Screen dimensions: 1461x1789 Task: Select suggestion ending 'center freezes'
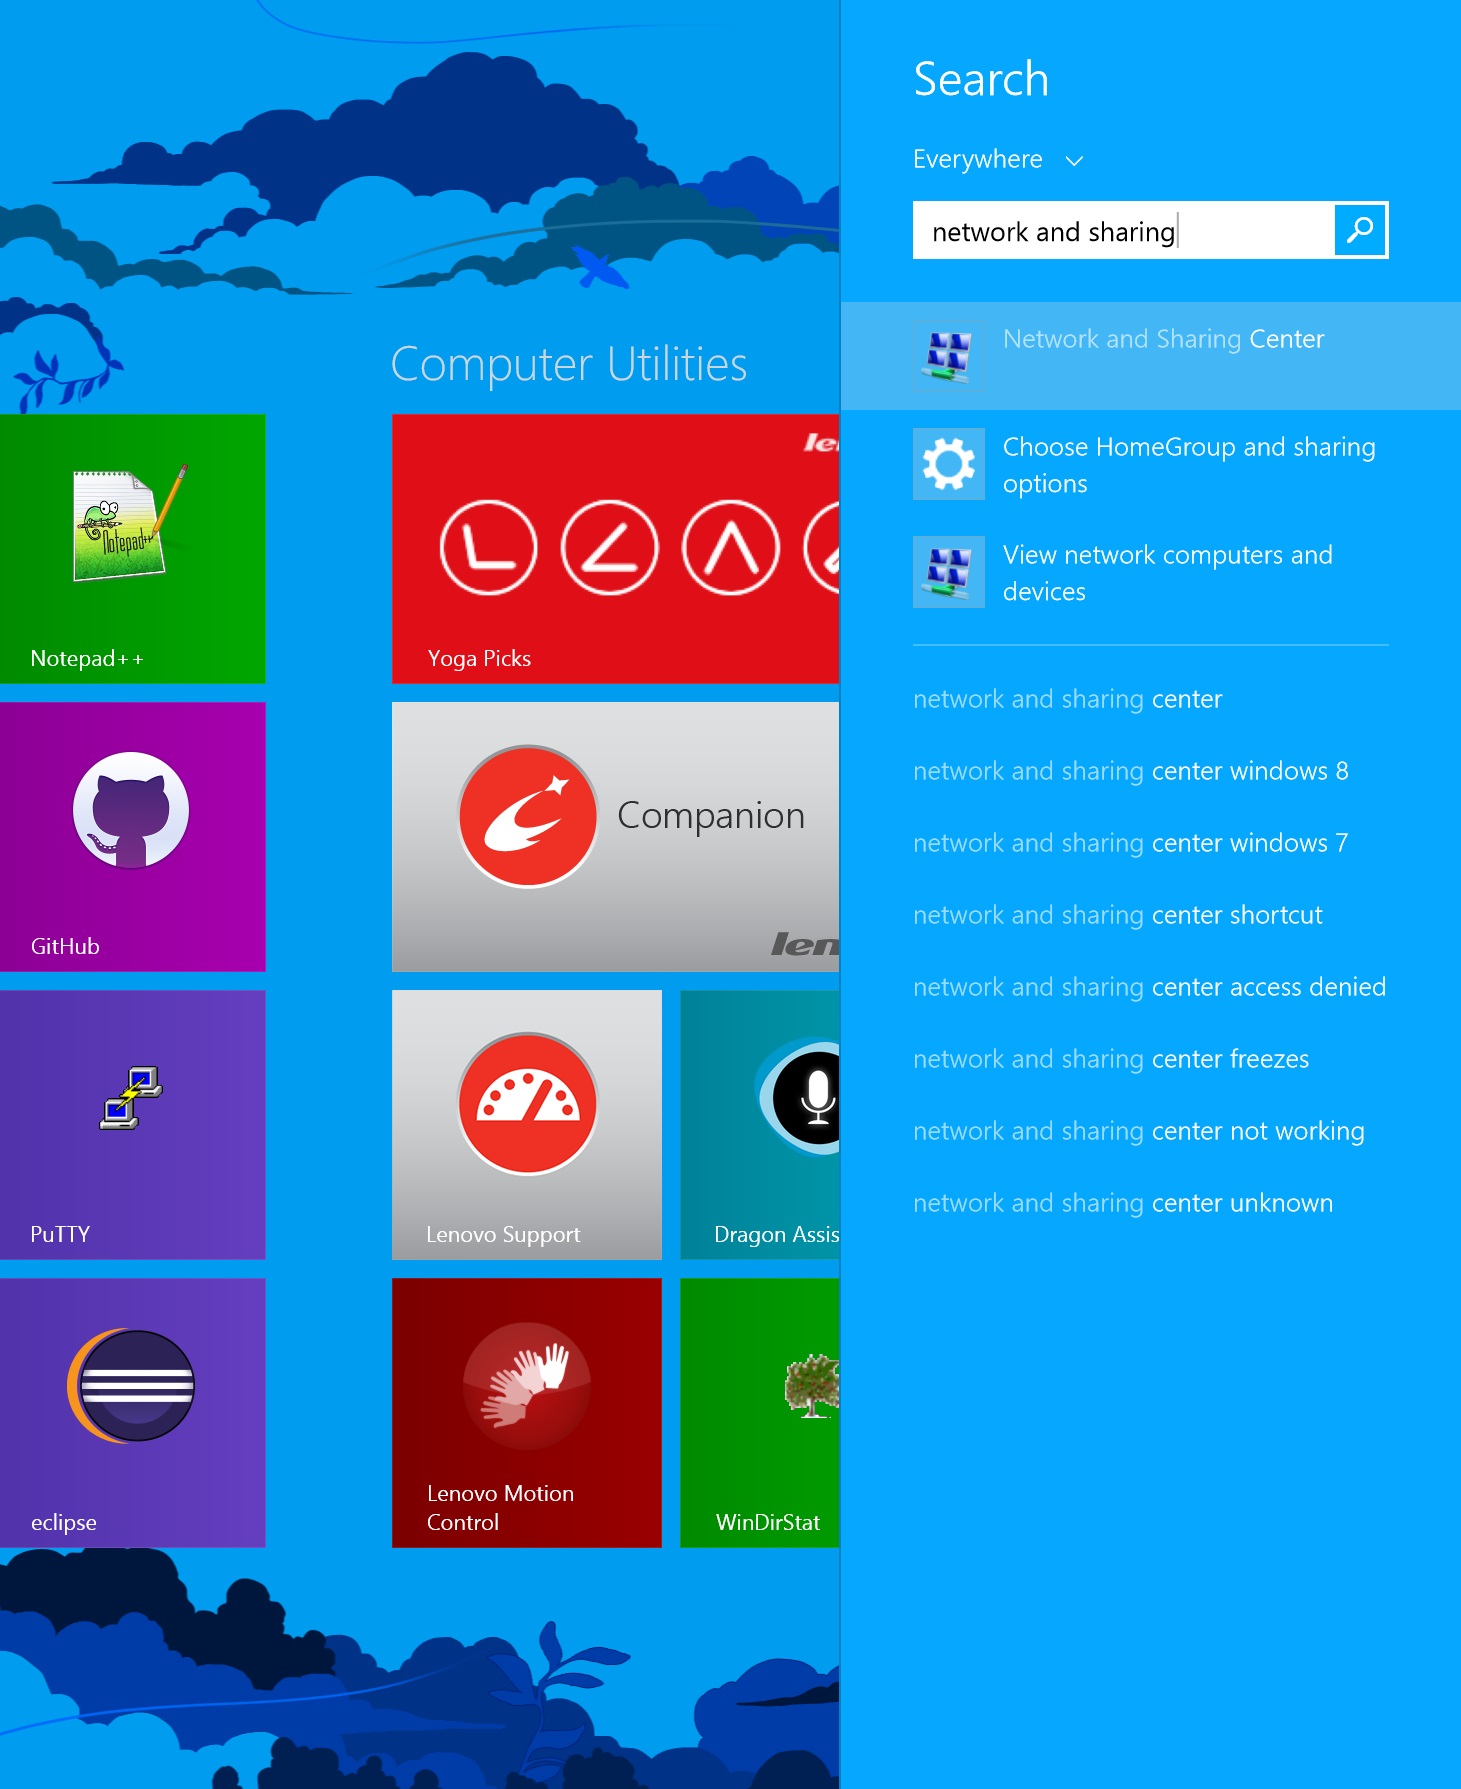(1111, 1059)
